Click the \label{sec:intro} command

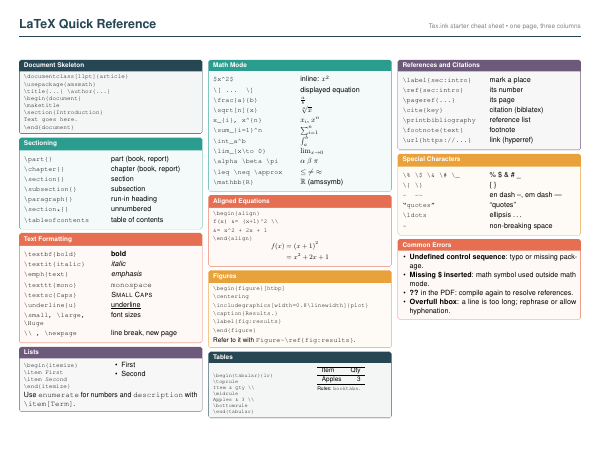pos(437,80)
